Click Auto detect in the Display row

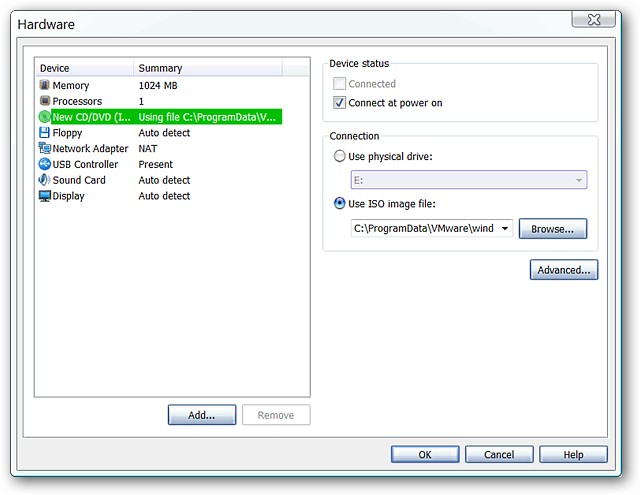[x=164, y=196]
